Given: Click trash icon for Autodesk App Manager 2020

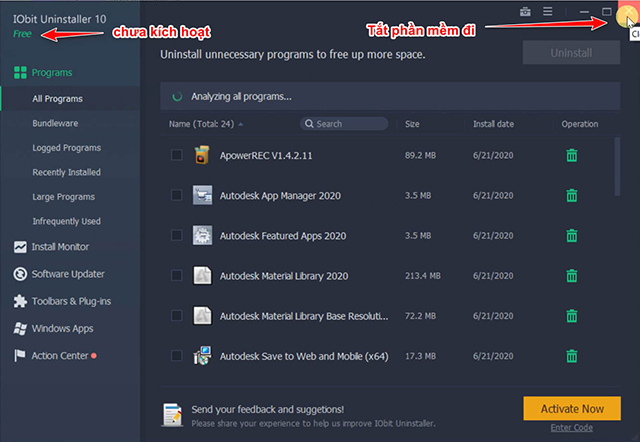Looking at the screenshot, I should (572, 195).
